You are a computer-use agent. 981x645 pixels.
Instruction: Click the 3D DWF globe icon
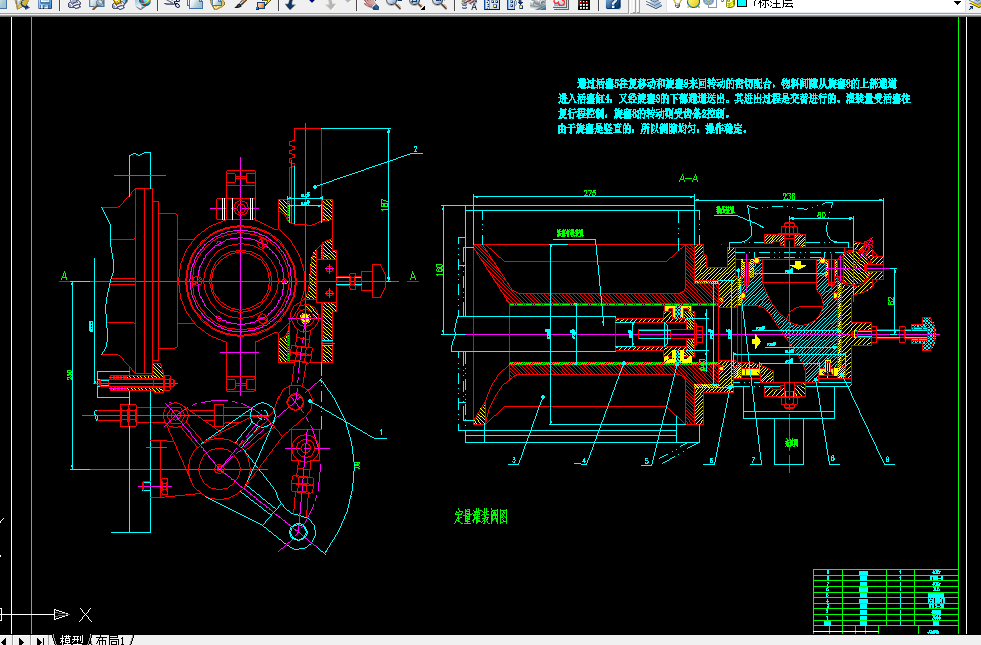143,4
